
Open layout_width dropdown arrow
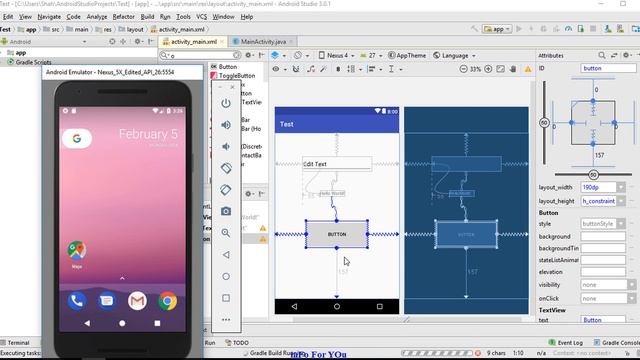click(x=621, y=187)
